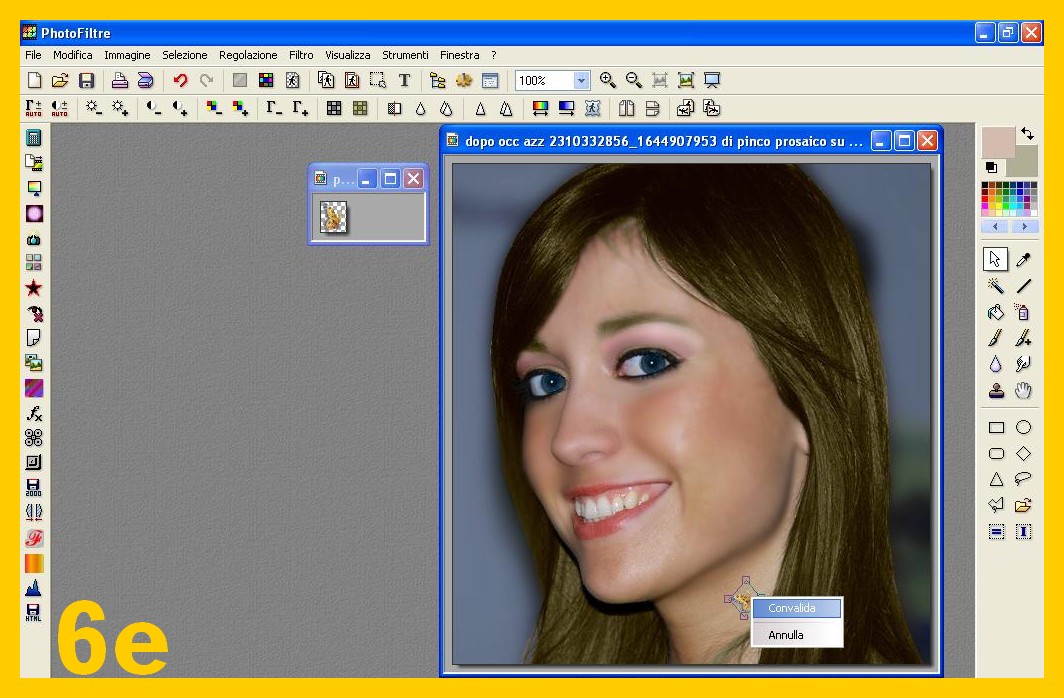The height and width of the screenshot is (698, 1064).
Task: Click Annulla in the context menu
Action: (x=786, y=635)
